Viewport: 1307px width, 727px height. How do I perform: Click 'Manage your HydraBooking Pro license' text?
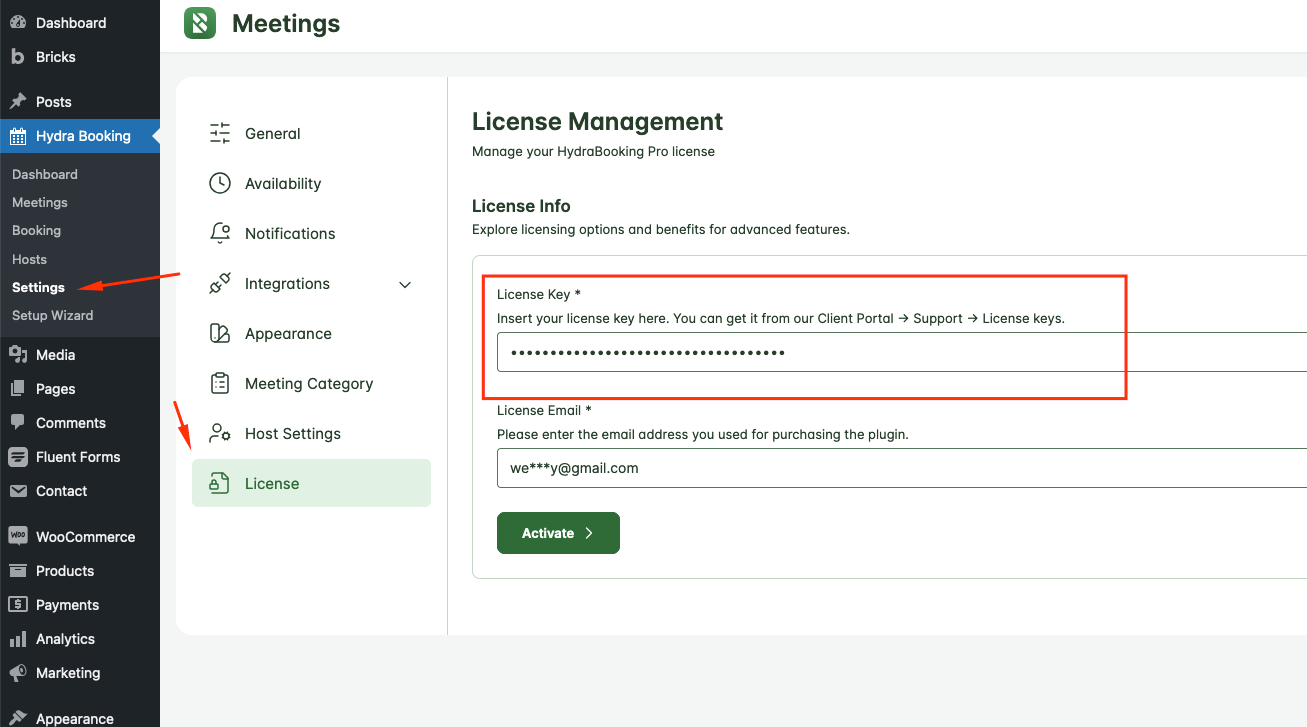point(593,152)
